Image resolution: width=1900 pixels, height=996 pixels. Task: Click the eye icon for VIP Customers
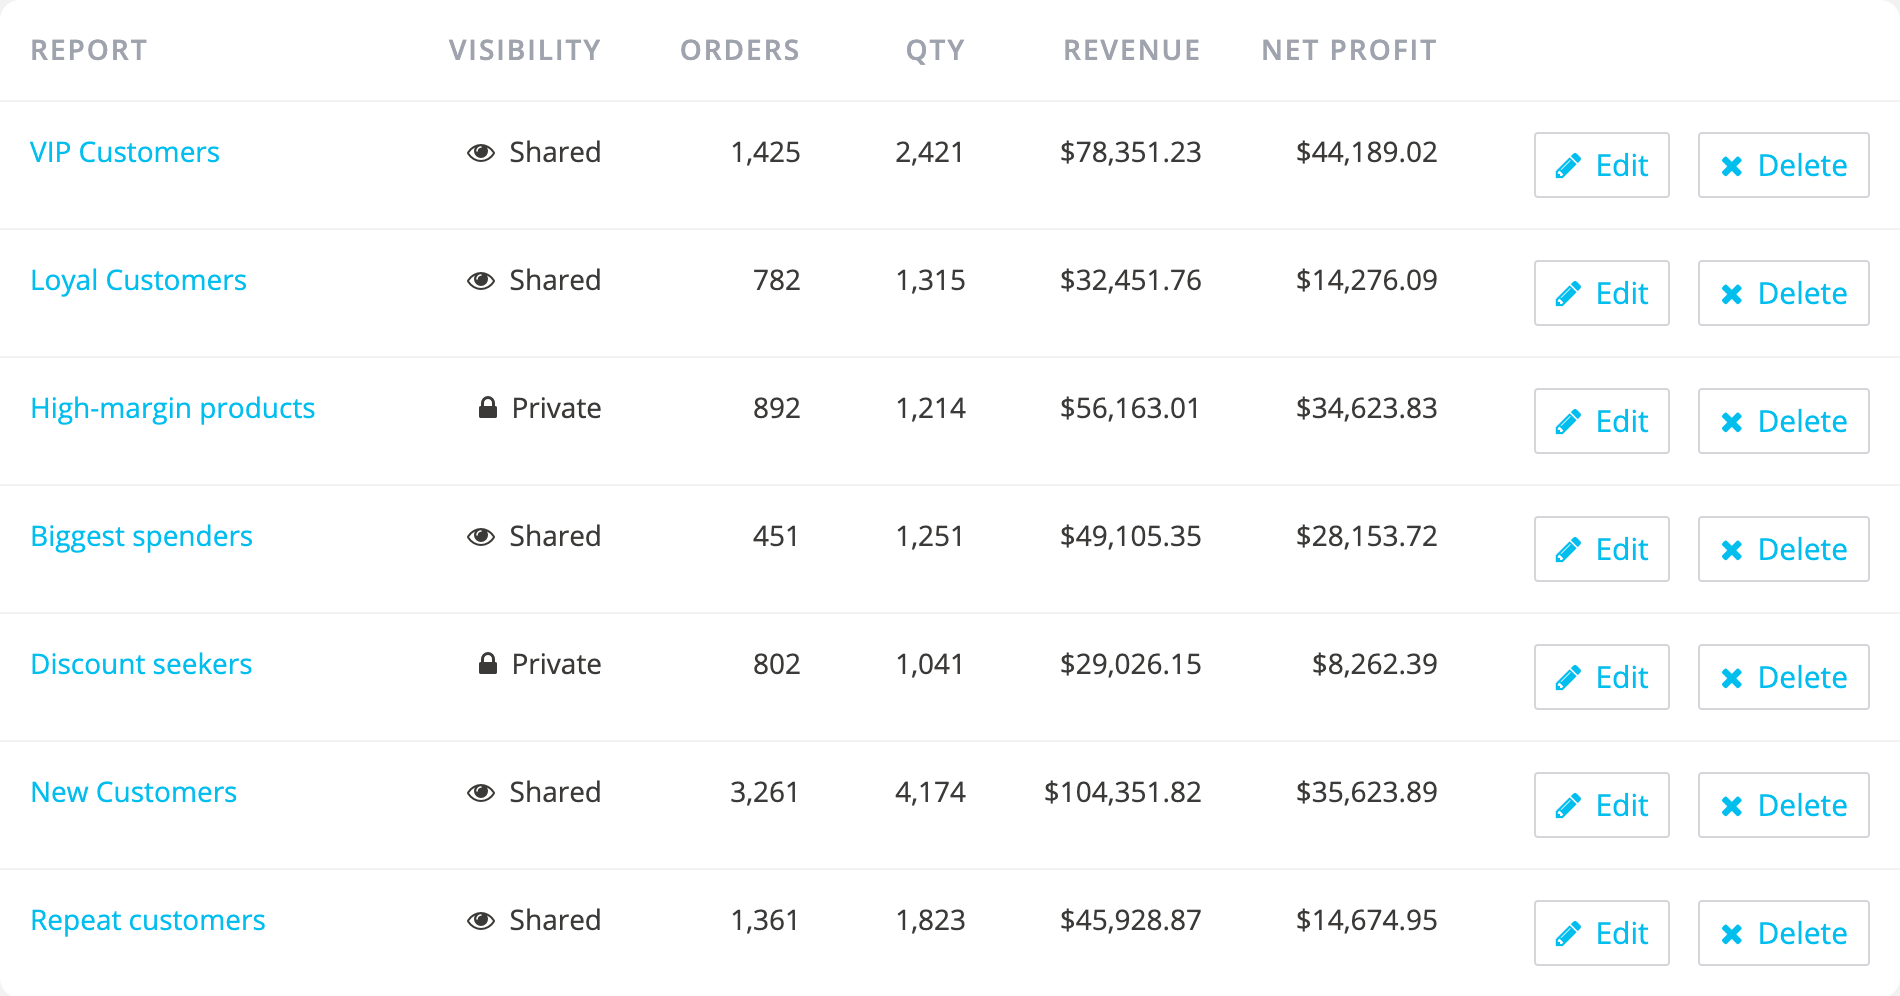click(481, 153)
